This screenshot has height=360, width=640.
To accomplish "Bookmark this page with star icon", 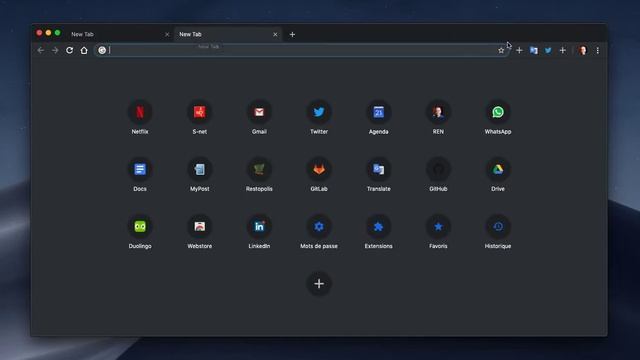I will coord(501,50).
